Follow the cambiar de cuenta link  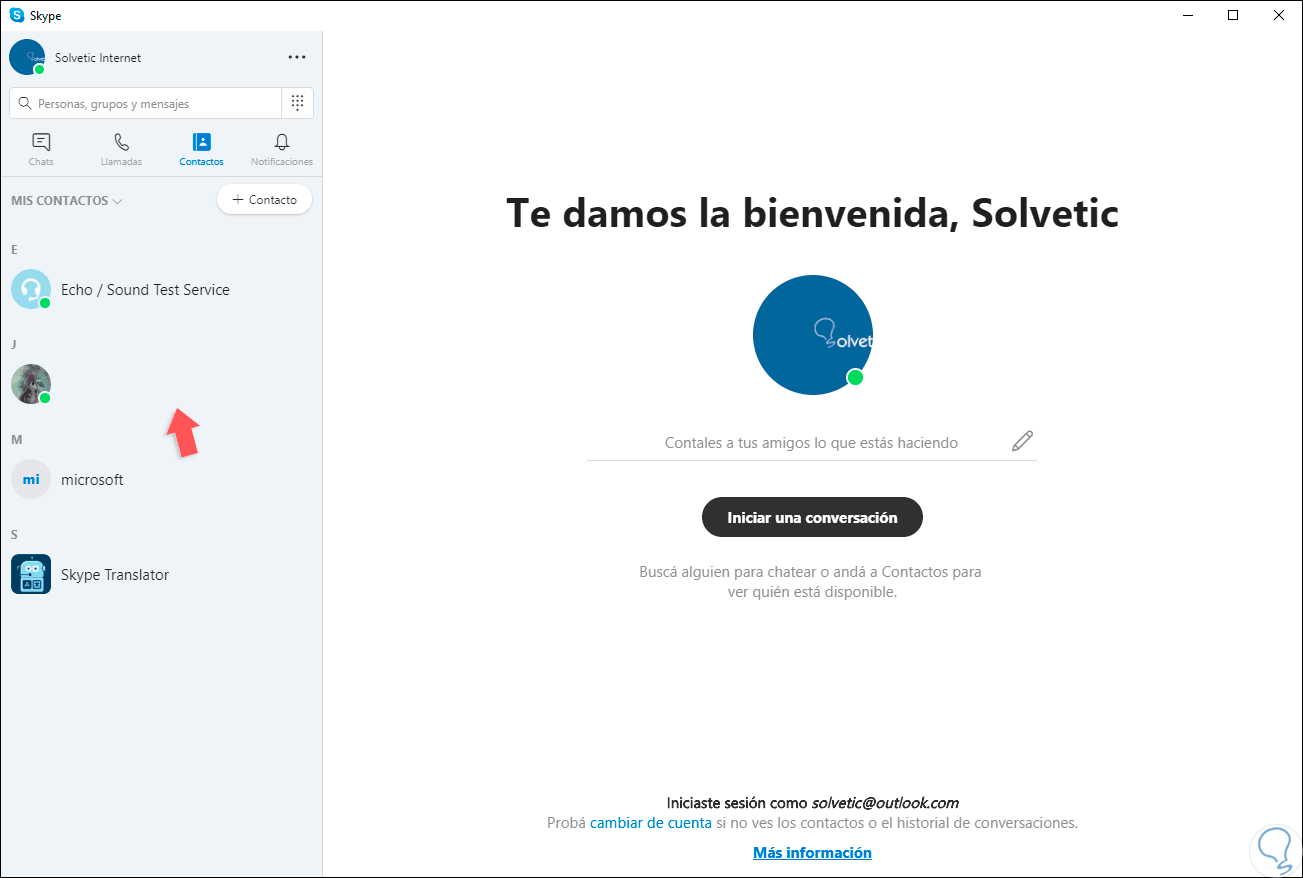tap(651, 823)
